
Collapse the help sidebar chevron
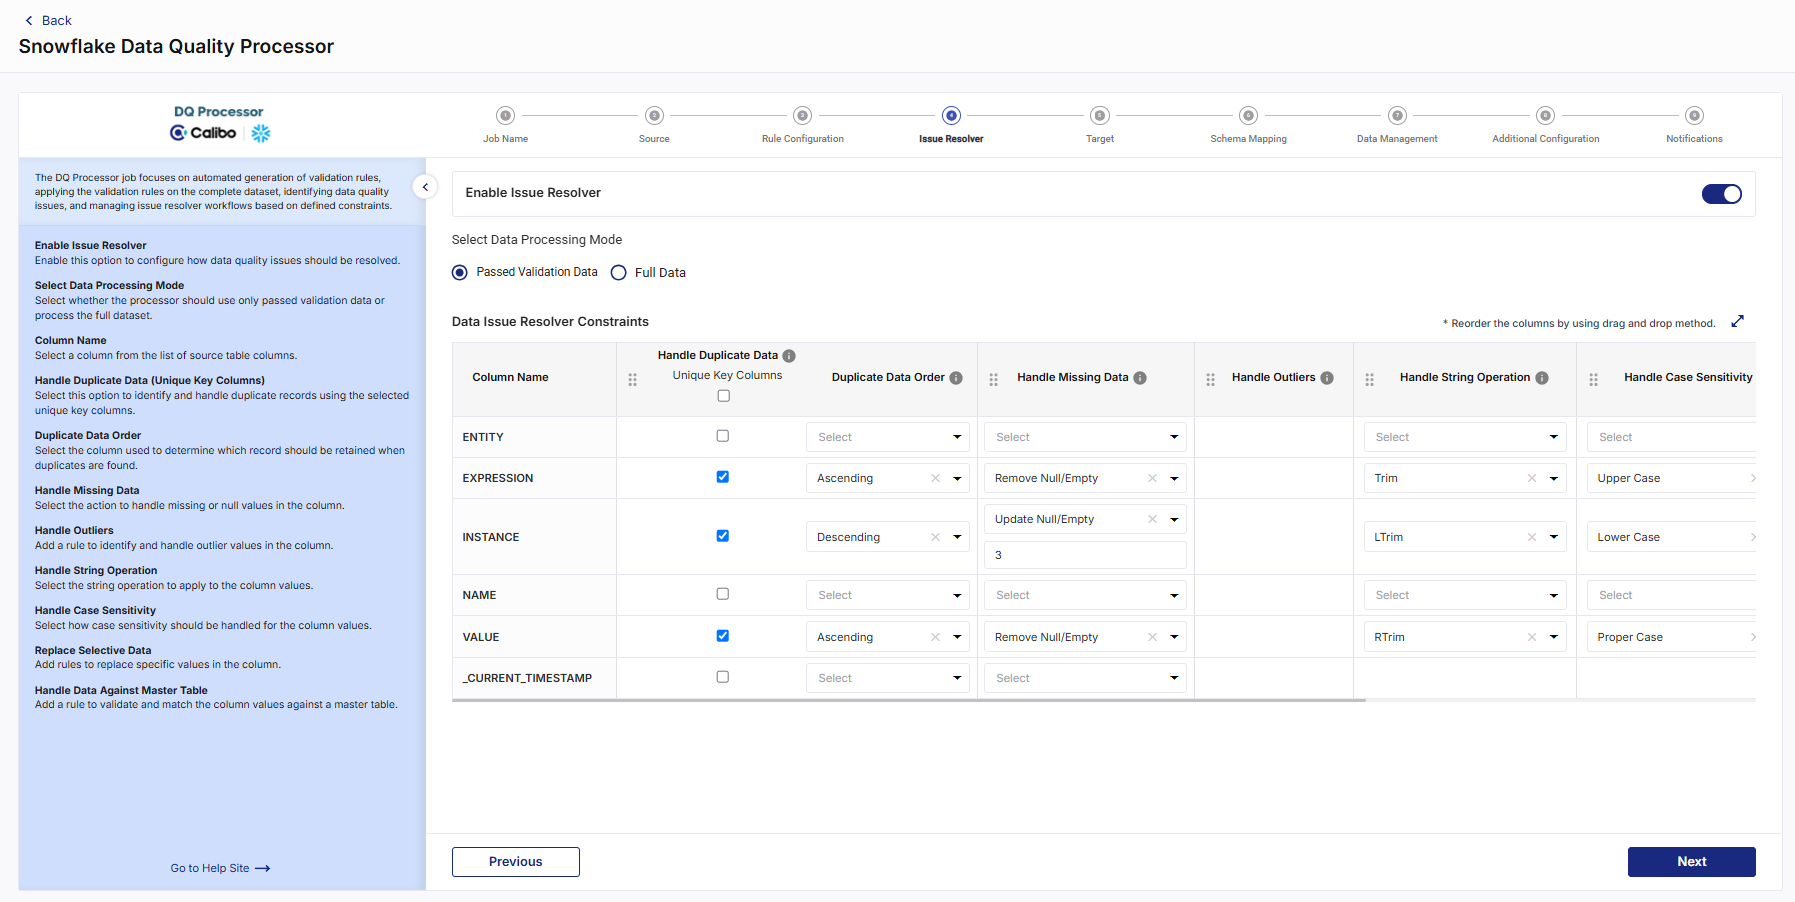(425, 187)
